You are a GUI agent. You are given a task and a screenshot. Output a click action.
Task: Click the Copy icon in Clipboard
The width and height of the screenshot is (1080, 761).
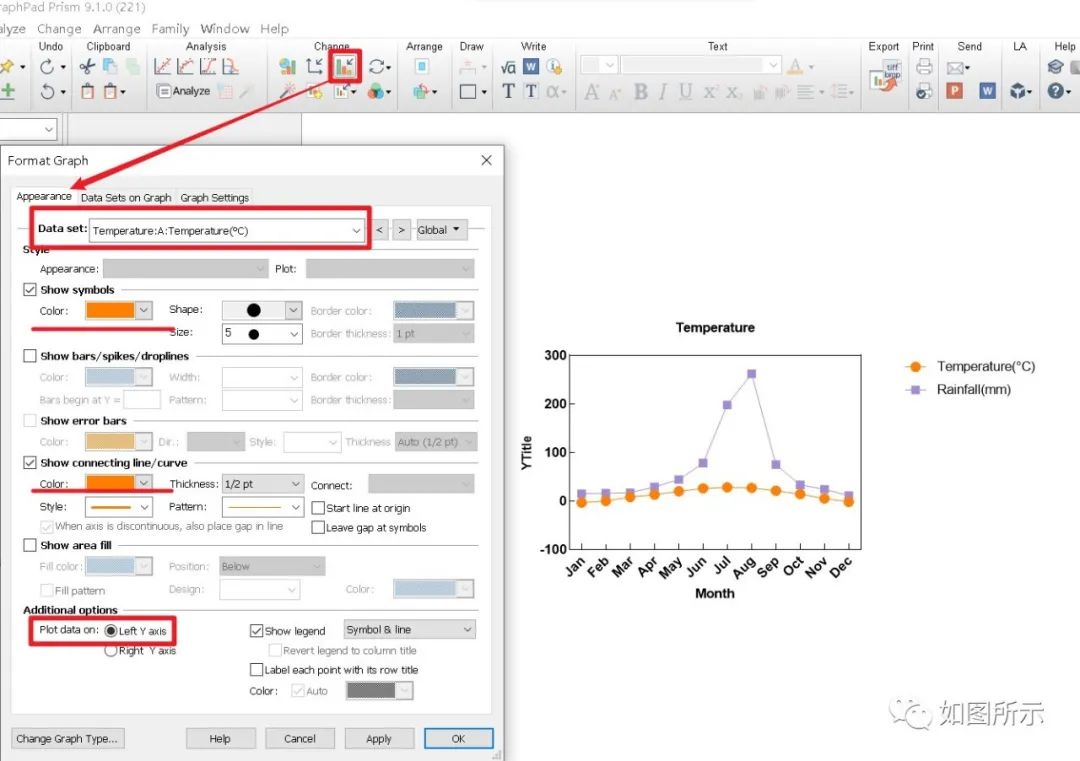110,67
